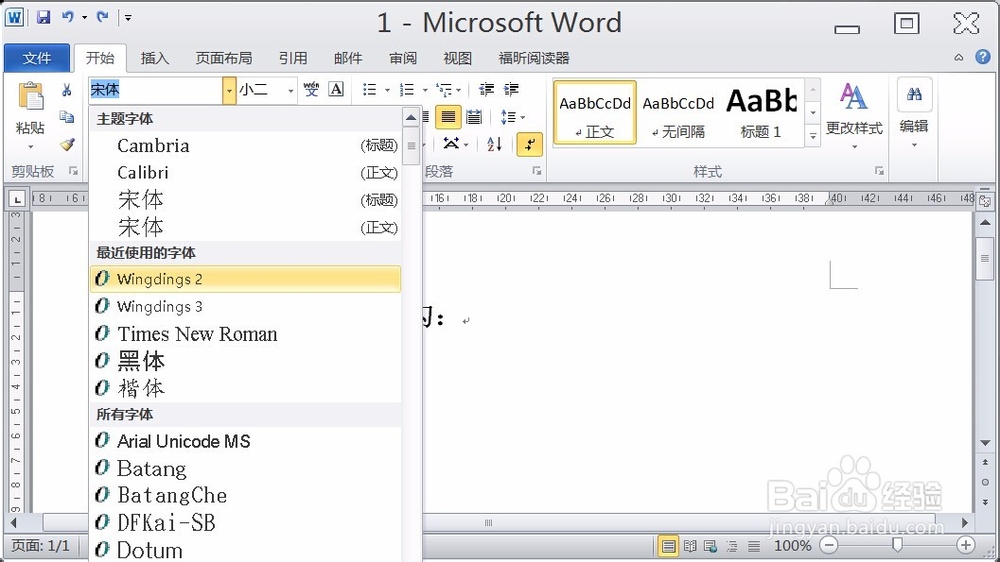The height and width of the screenshot is (562, 1000).
Task: Close the font name dropdown arrow
Action: [x=229, y=91]
